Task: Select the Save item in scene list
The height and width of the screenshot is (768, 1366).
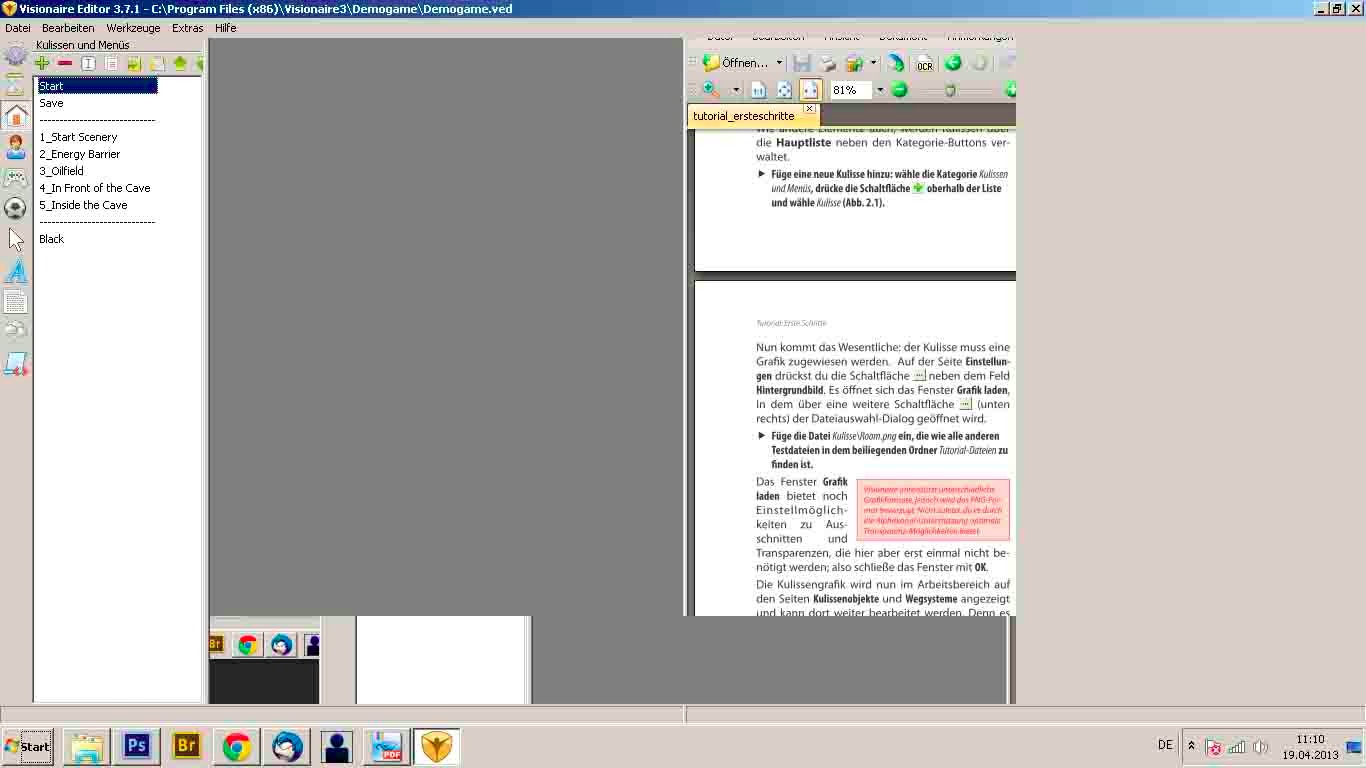Action: pos(51,103)
